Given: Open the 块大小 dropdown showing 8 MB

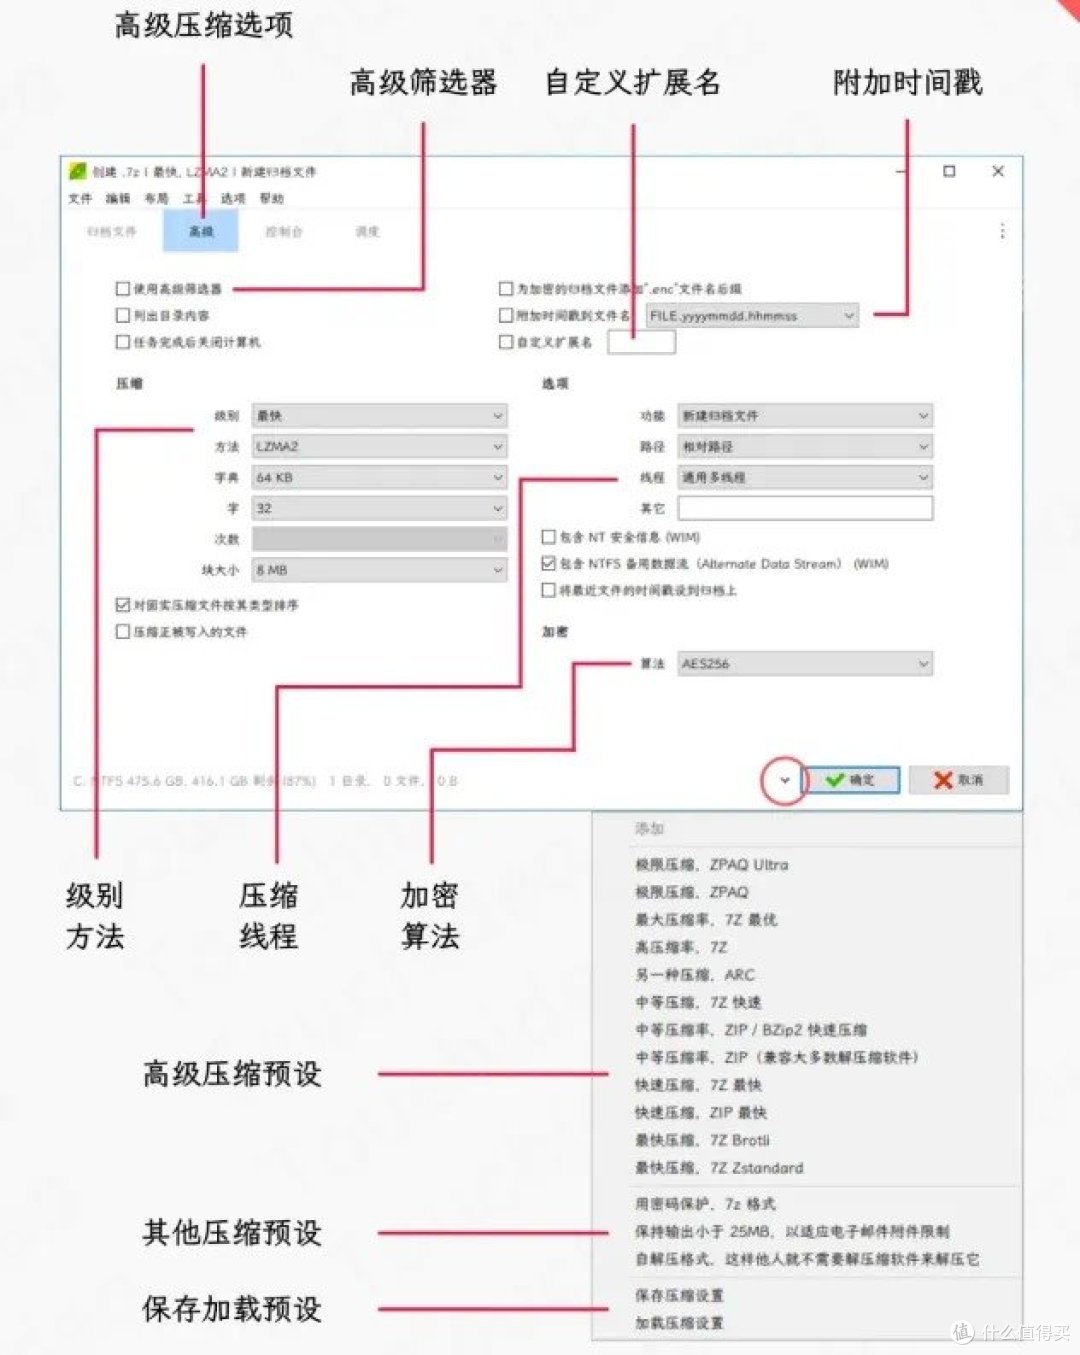Looking at the screenshot, I should pos(379,570).
